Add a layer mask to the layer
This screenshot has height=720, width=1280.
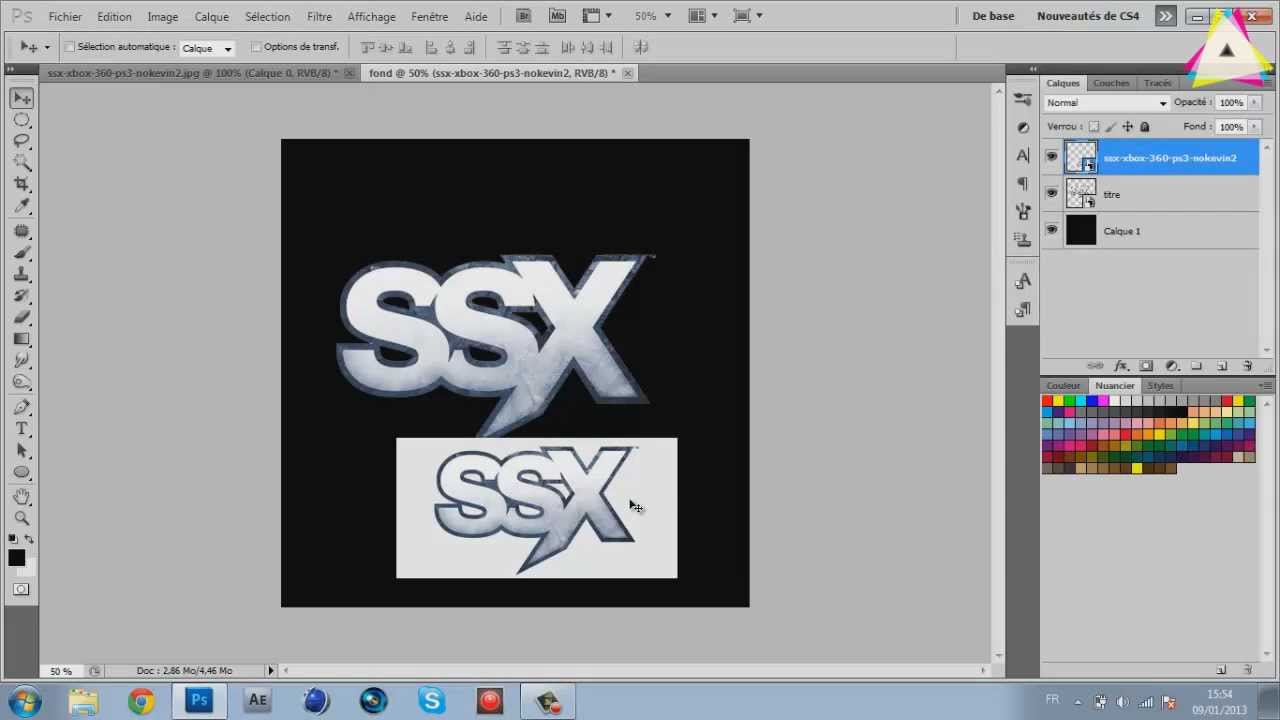pyautogui.click(x=1146, y=366)
